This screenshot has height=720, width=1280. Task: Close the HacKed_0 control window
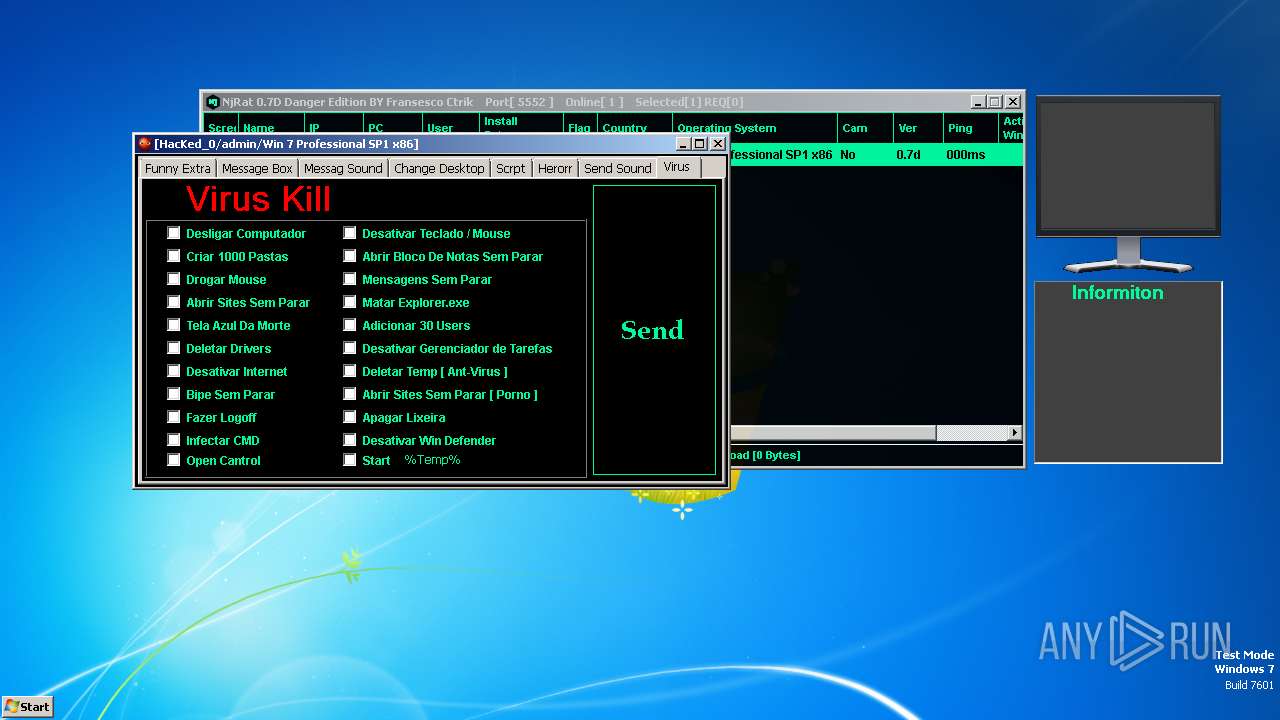tap(717, 144)
